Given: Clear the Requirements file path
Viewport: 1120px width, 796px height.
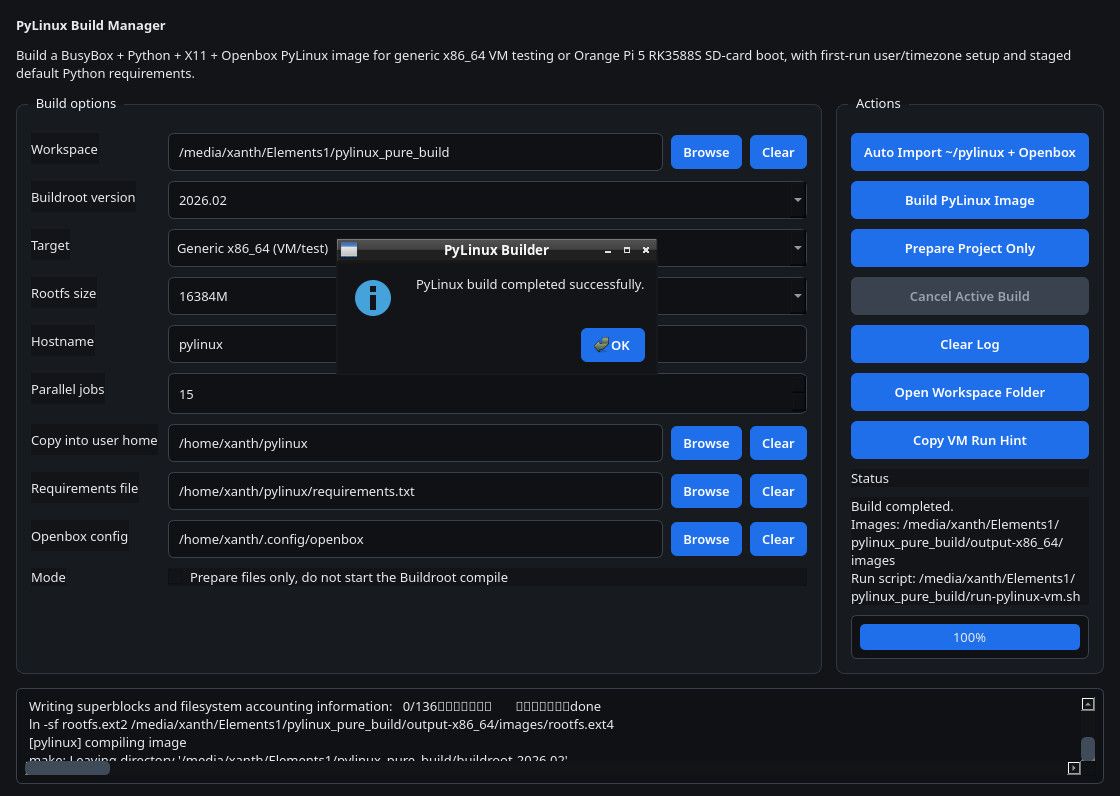Looking at the screenshot, I should (777, 491).
